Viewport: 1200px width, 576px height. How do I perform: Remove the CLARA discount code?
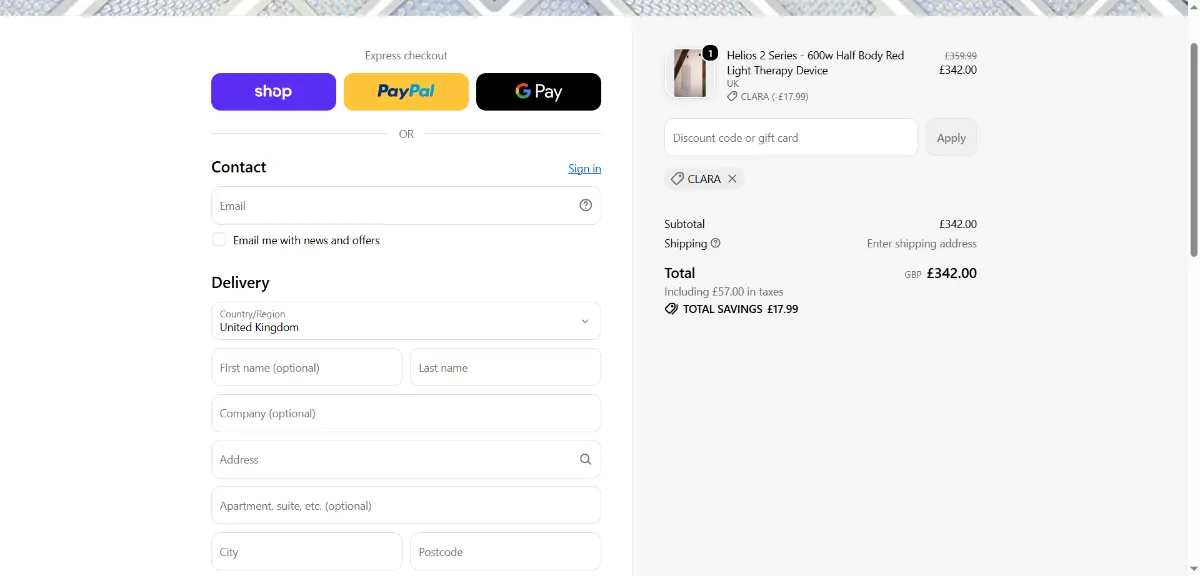pyautogui.click(x=732, y=179)
